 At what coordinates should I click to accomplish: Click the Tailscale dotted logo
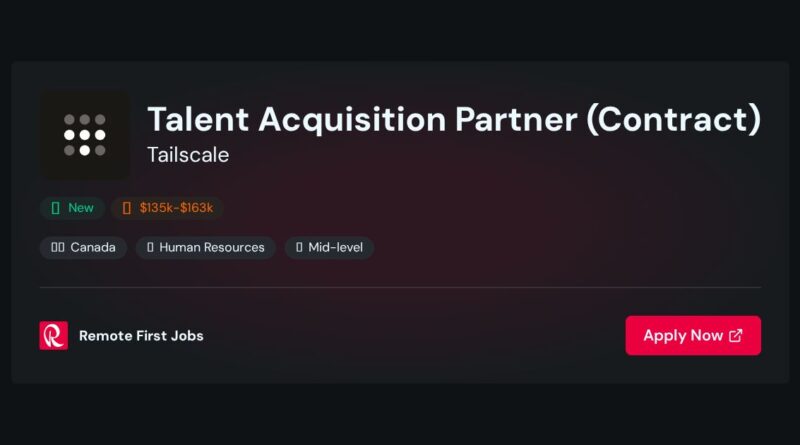pos(85,135)
